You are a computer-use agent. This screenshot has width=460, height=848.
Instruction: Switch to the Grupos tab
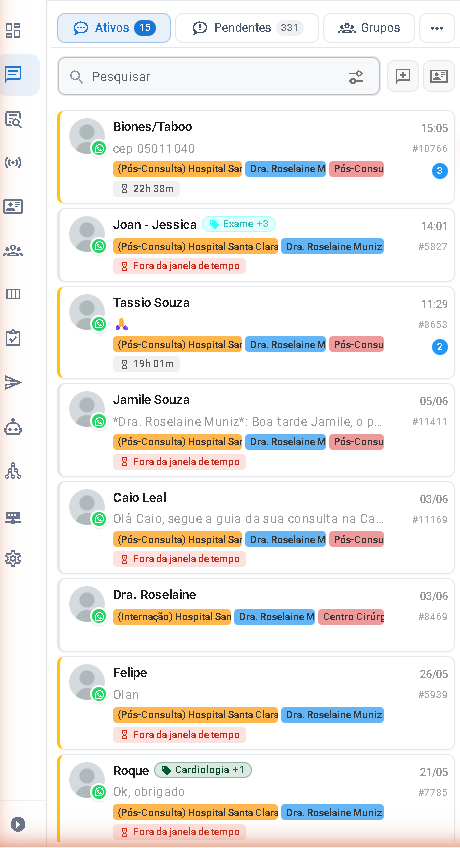pos(369,28)
